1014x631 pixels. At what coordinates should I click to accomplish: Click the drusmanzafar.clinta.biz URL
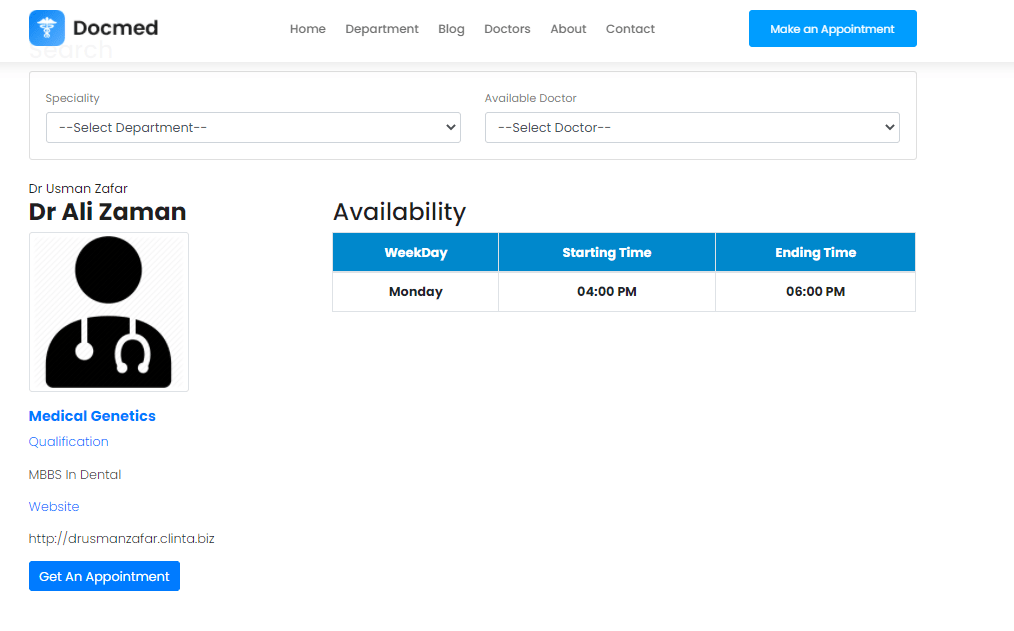[x=122, y=539]
